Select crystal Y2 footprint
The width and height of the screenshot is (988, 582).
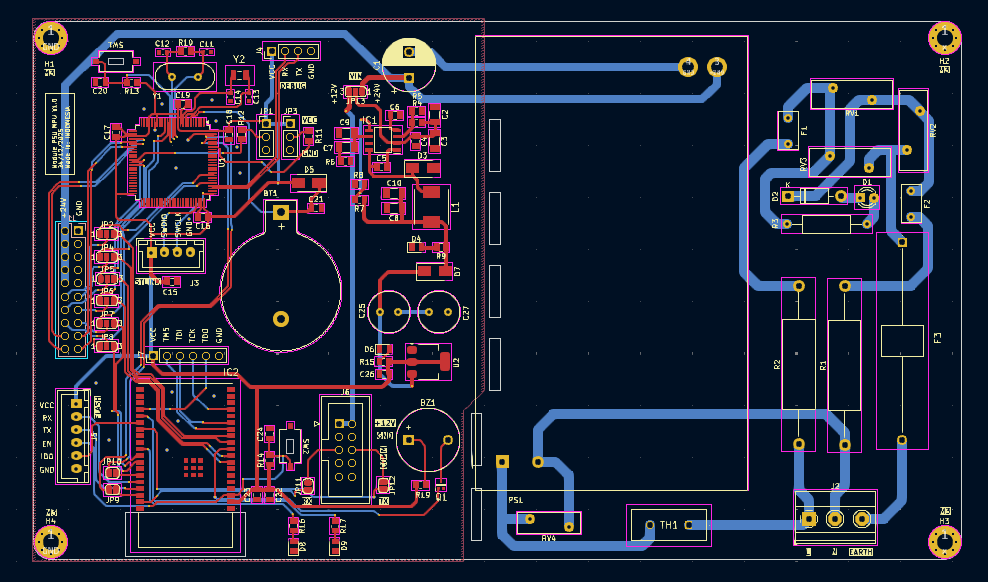[x=240, y=78]
